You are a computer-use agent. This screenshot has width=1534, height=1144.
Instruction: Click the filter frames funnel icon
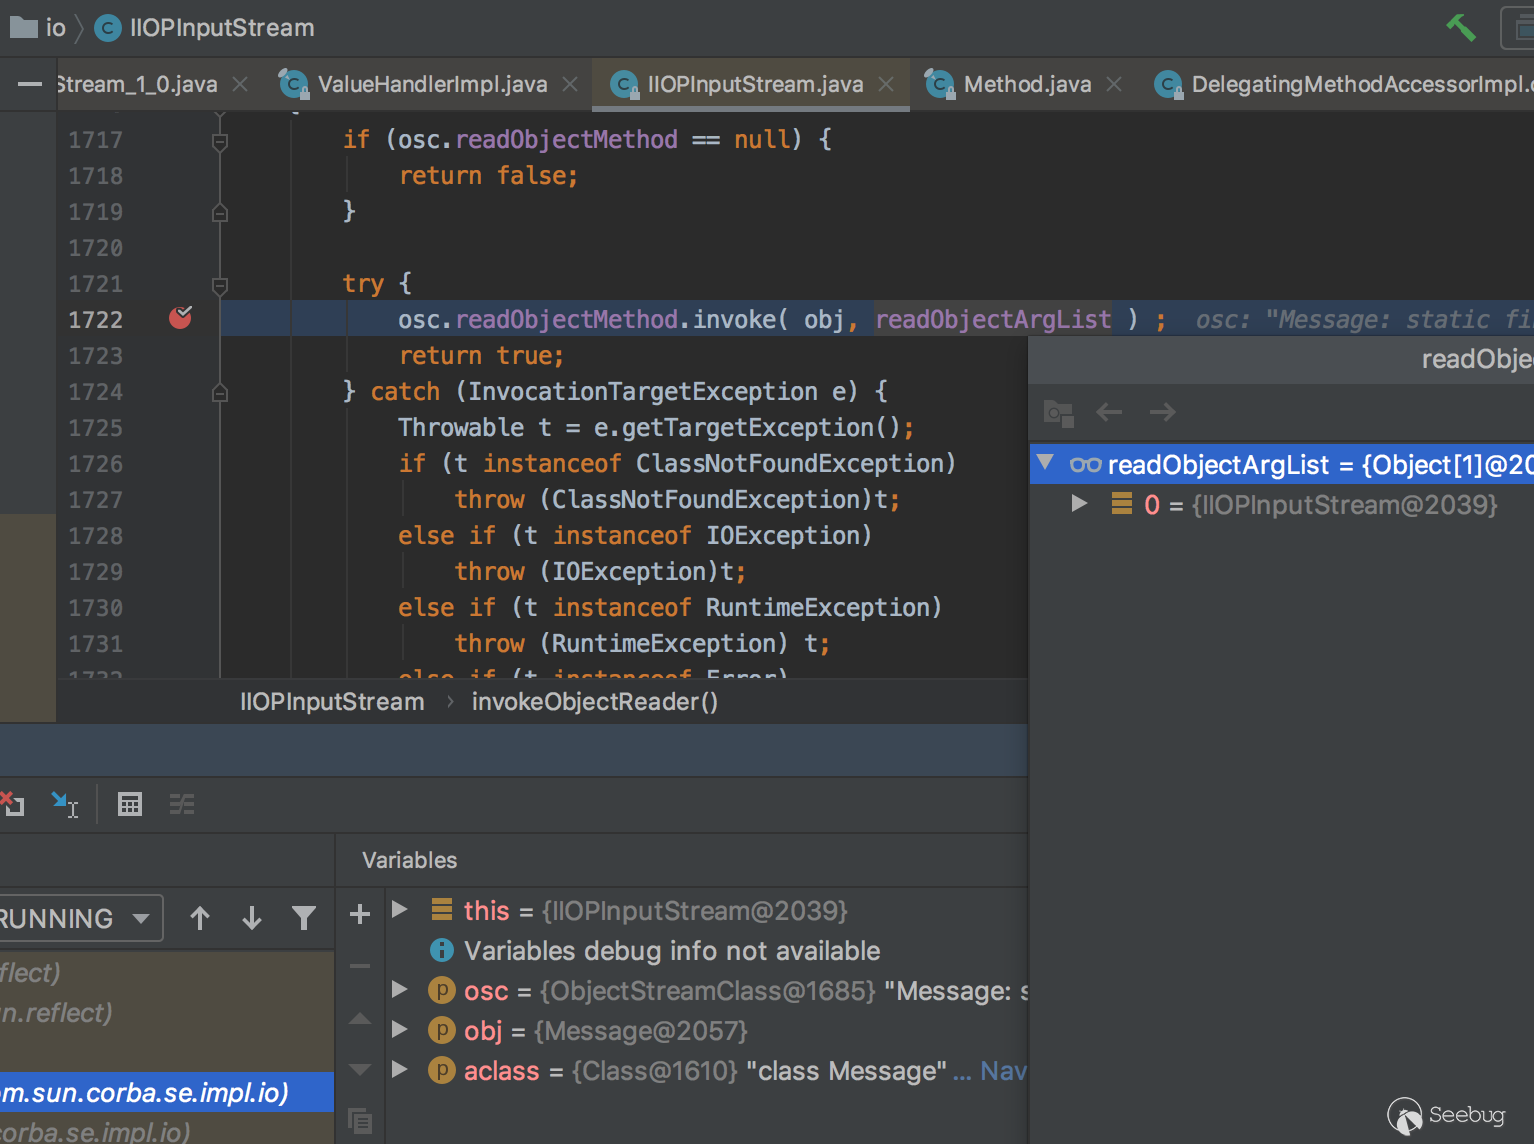point(304,918)
